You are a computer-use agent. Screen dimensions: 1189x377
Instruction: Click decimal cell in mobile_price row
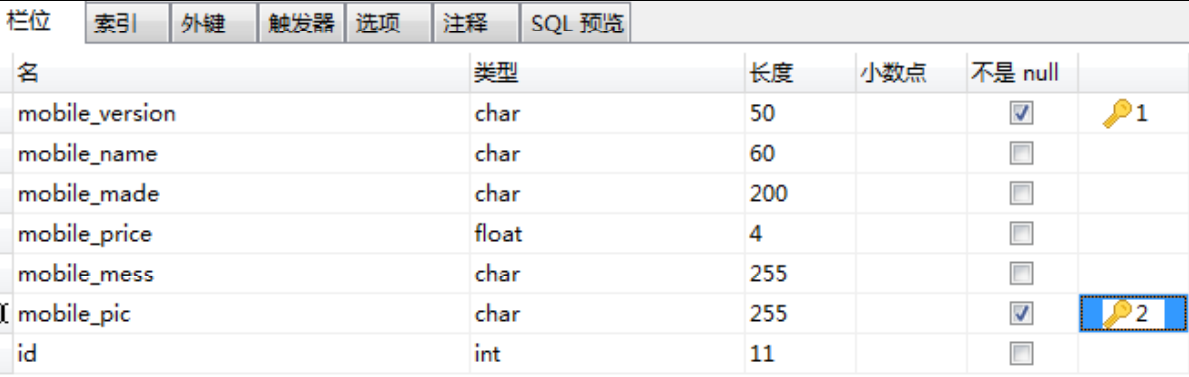pos(910,234)
